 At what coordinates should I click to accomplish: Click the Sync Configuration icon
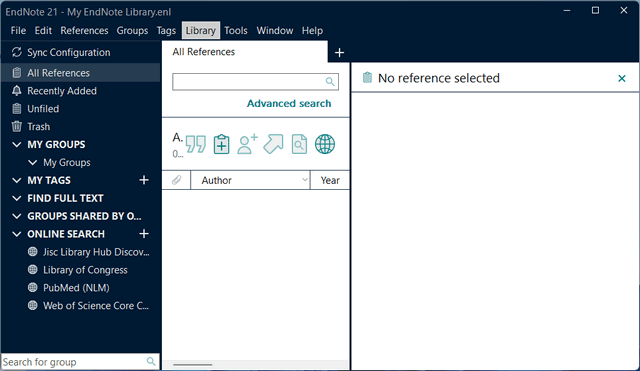click(x=17, y=52)
